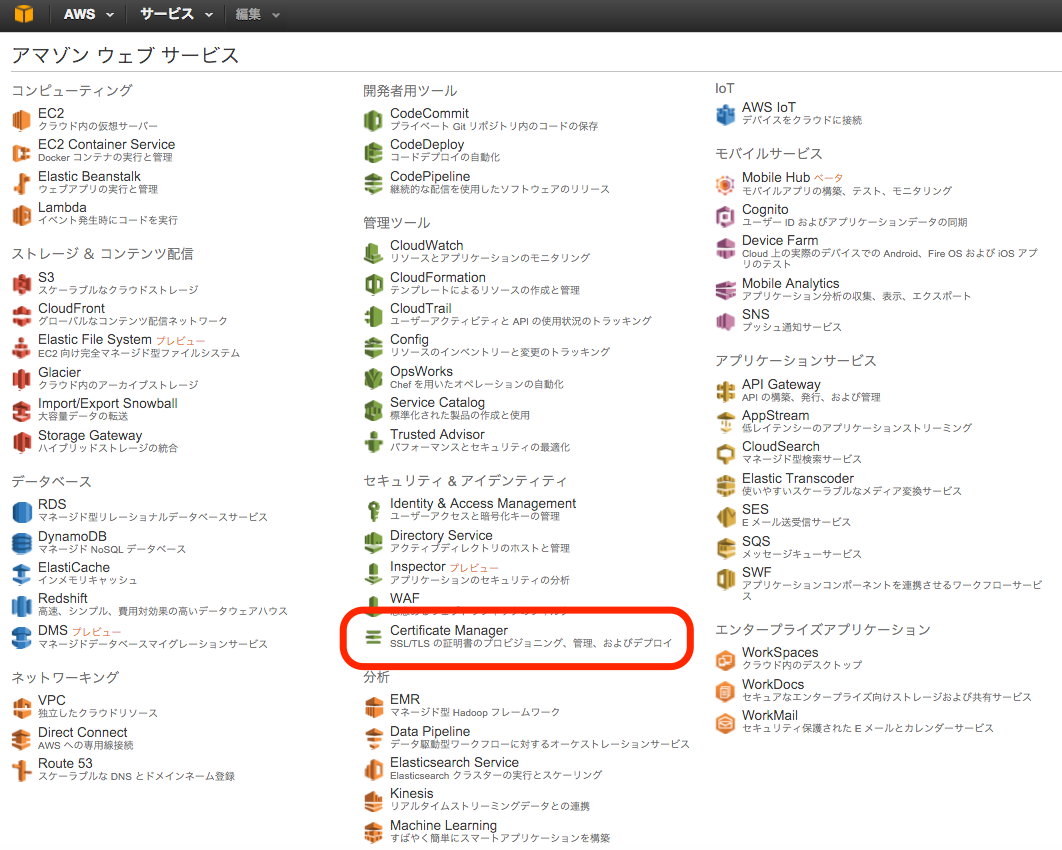Click the AWS home logo cube
The width and height of the screenshot is (1062, 850).
(x=23, y=14)
